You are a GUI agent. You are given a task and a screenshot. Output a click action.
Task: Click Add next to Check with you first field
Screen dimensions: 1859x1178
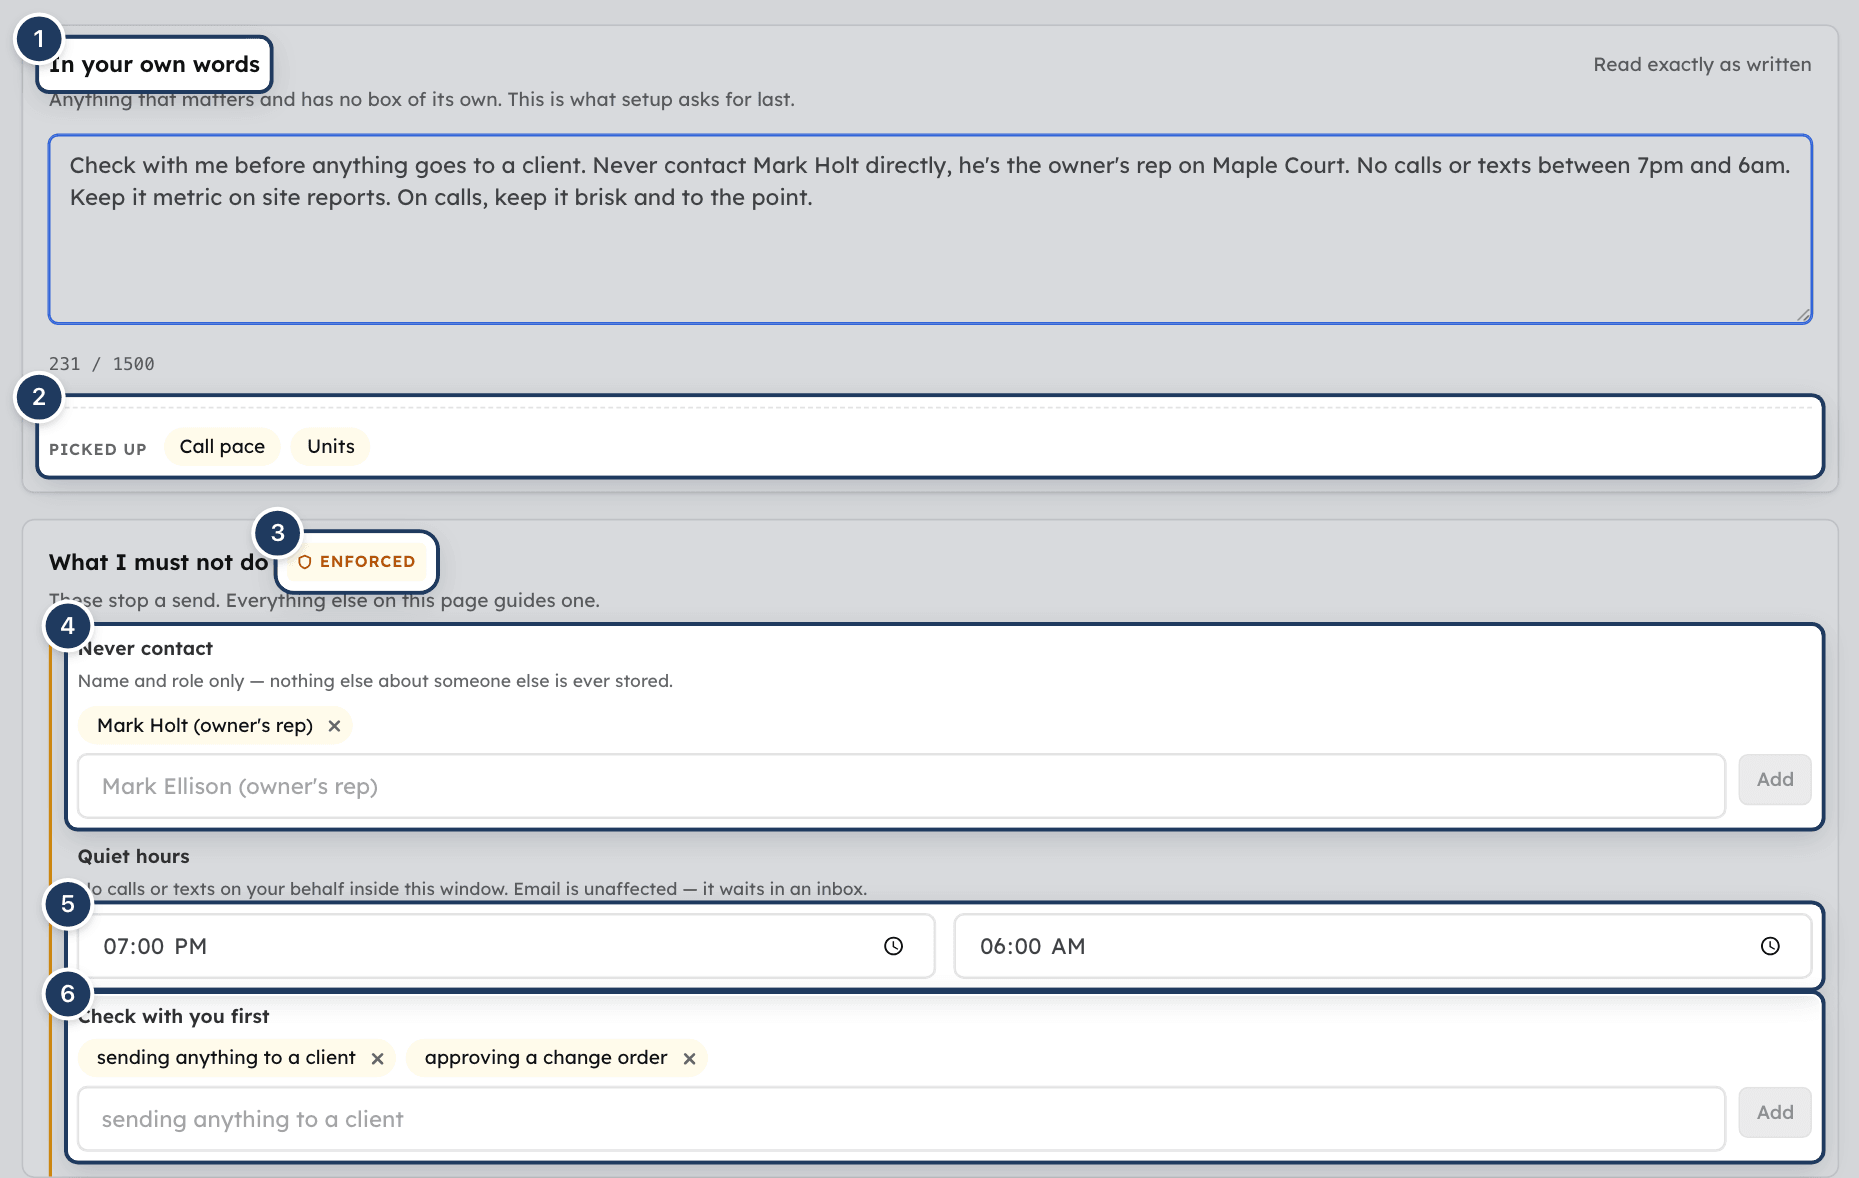(x=1775, y=1113)
